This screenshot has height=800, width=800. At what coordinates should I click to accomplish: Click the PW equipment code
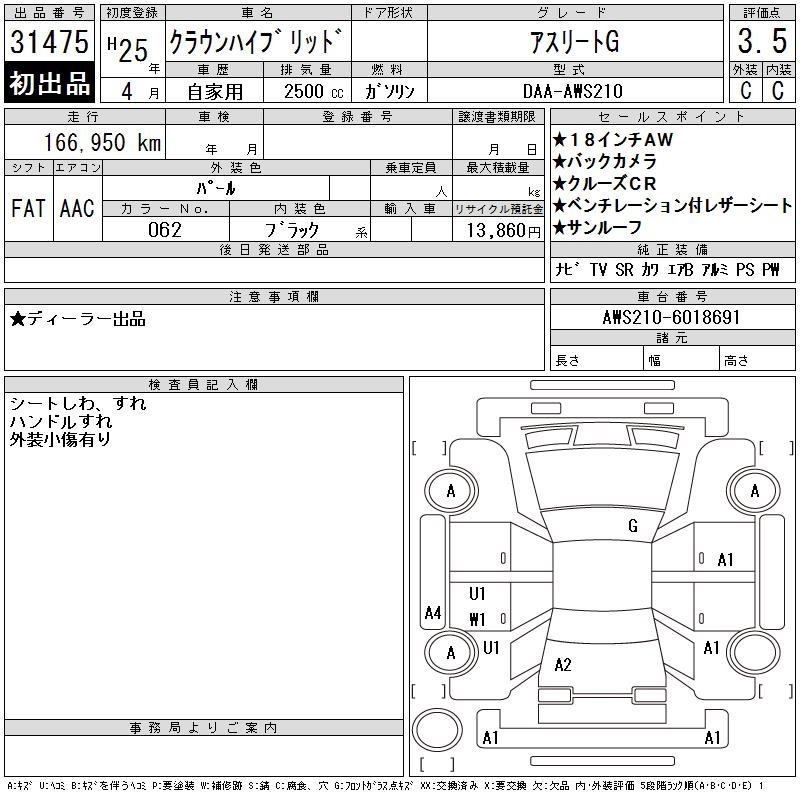[771, 269]
